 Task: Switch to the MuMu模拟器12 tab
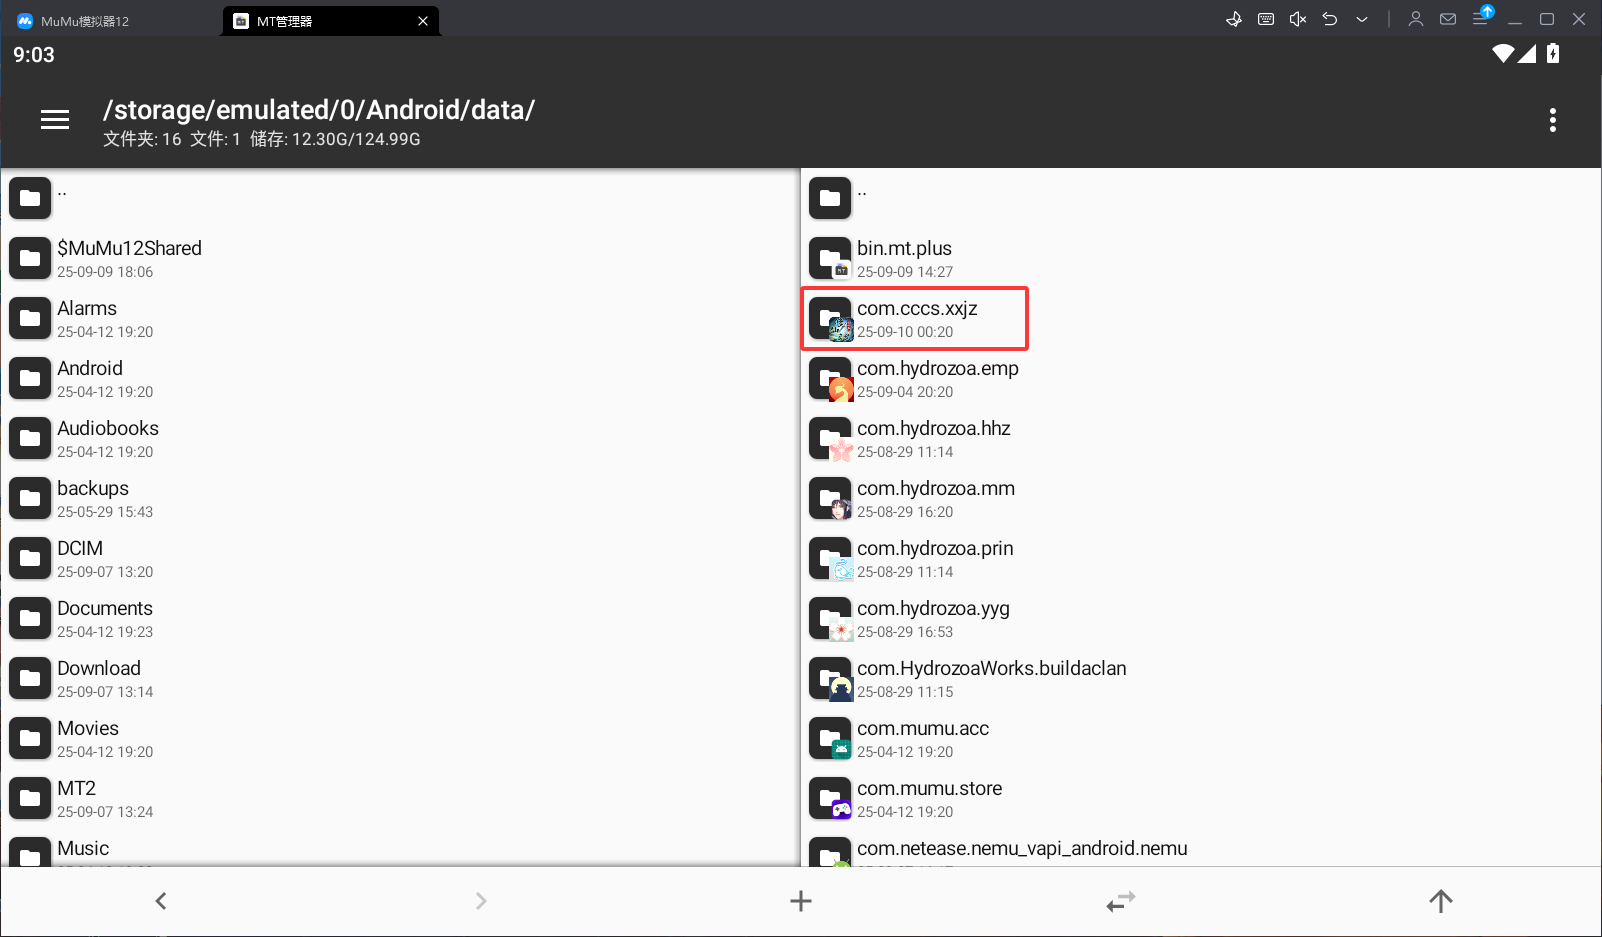point(110,21)
